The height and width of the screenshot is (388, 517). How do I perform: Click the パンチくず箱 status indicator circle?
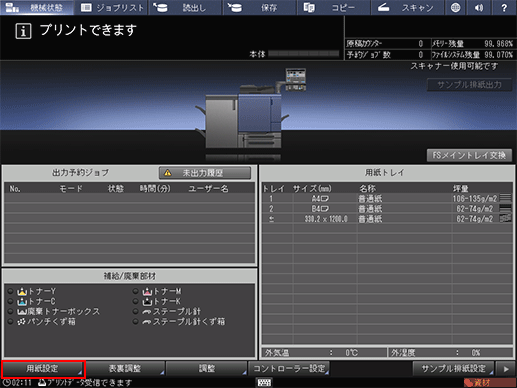pos(10,321)
